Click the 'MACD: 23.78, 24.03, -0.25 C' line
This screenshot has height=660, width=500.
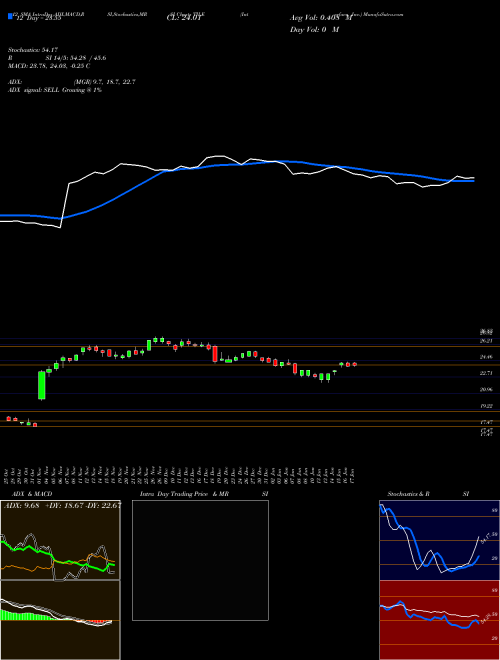click(x=49, y=66)
